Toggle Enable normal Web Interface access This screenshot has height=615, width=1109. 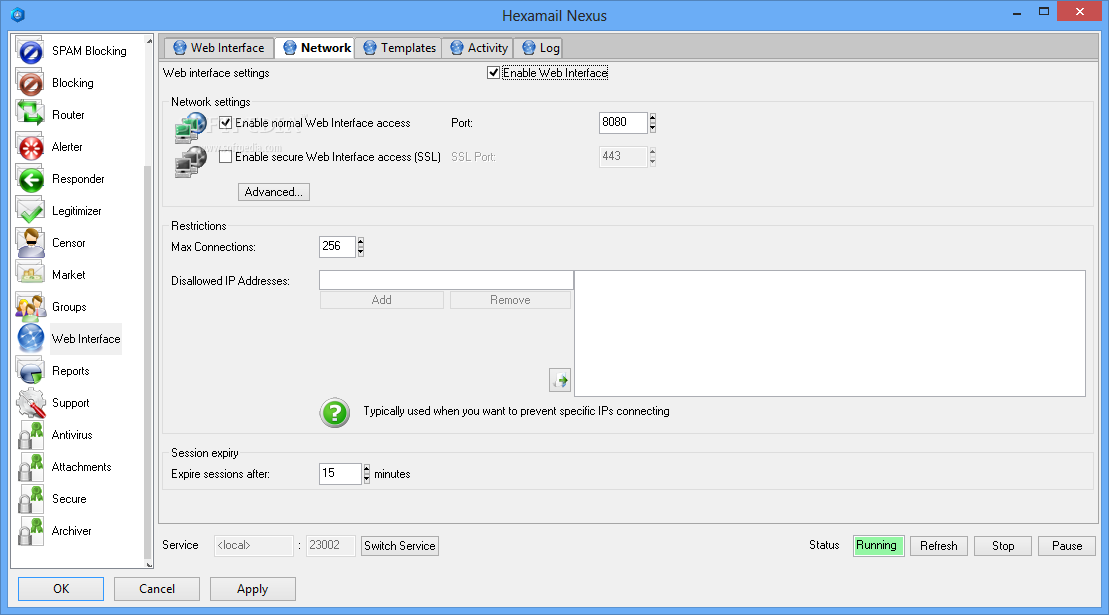coord(226,123)
